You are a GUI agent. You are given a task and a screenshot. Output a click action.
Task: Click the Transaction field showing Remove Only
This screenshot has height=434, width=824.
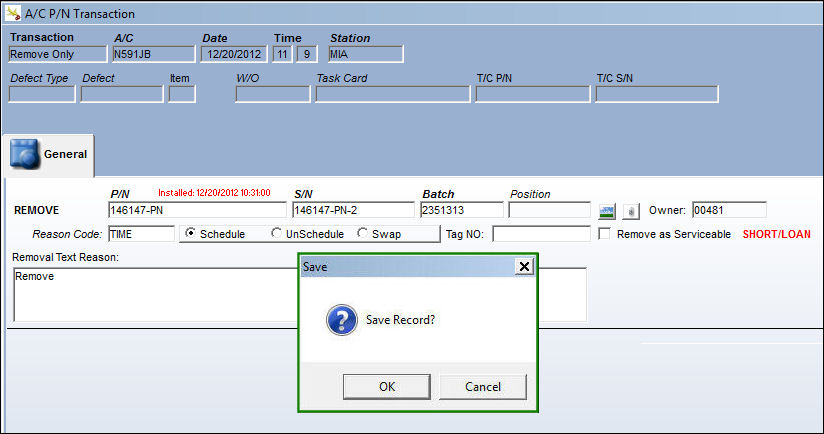click(58, 54)
